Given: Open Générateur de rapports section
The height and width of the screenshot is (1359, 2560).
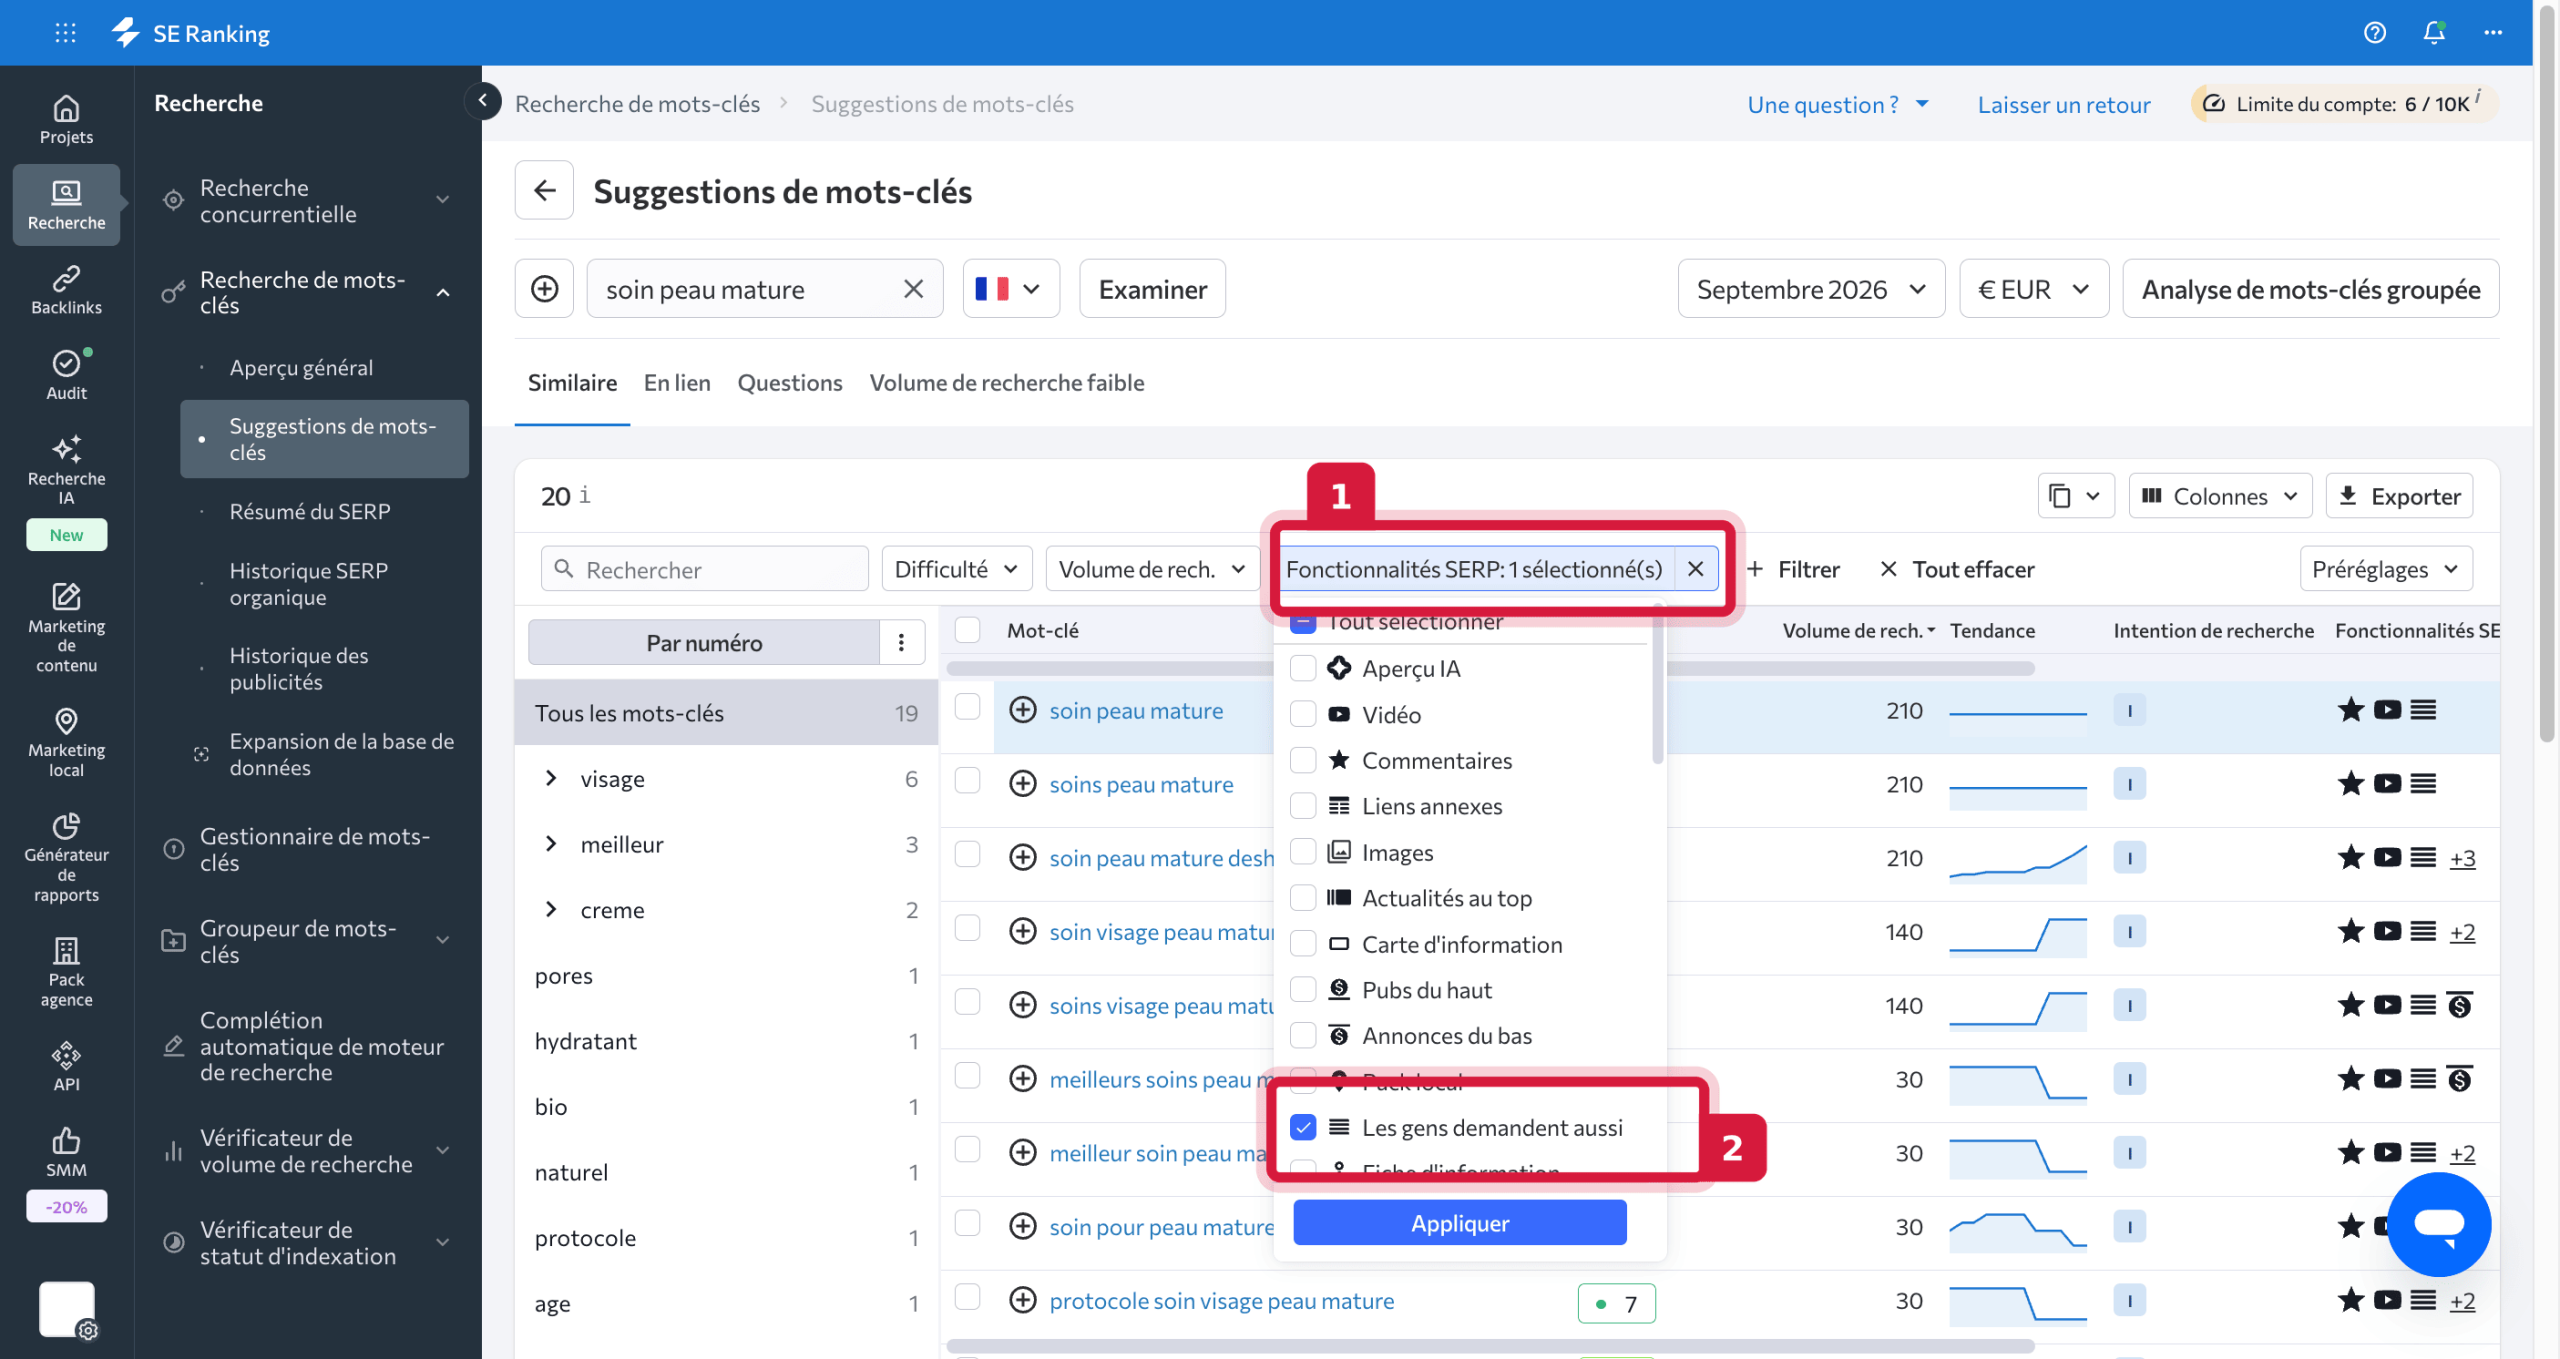Looking at the screenshot, I should click(x=66, y=857).
